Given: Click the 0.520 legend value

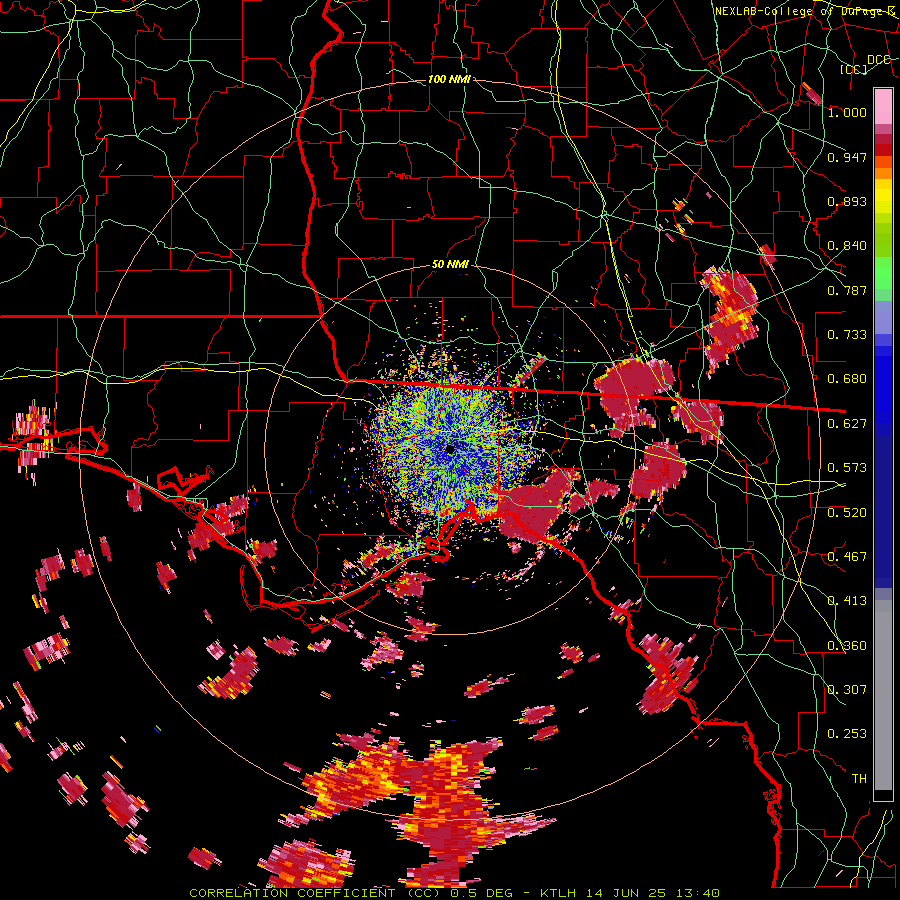Looking at the screenshot, I should coord(847,513).
